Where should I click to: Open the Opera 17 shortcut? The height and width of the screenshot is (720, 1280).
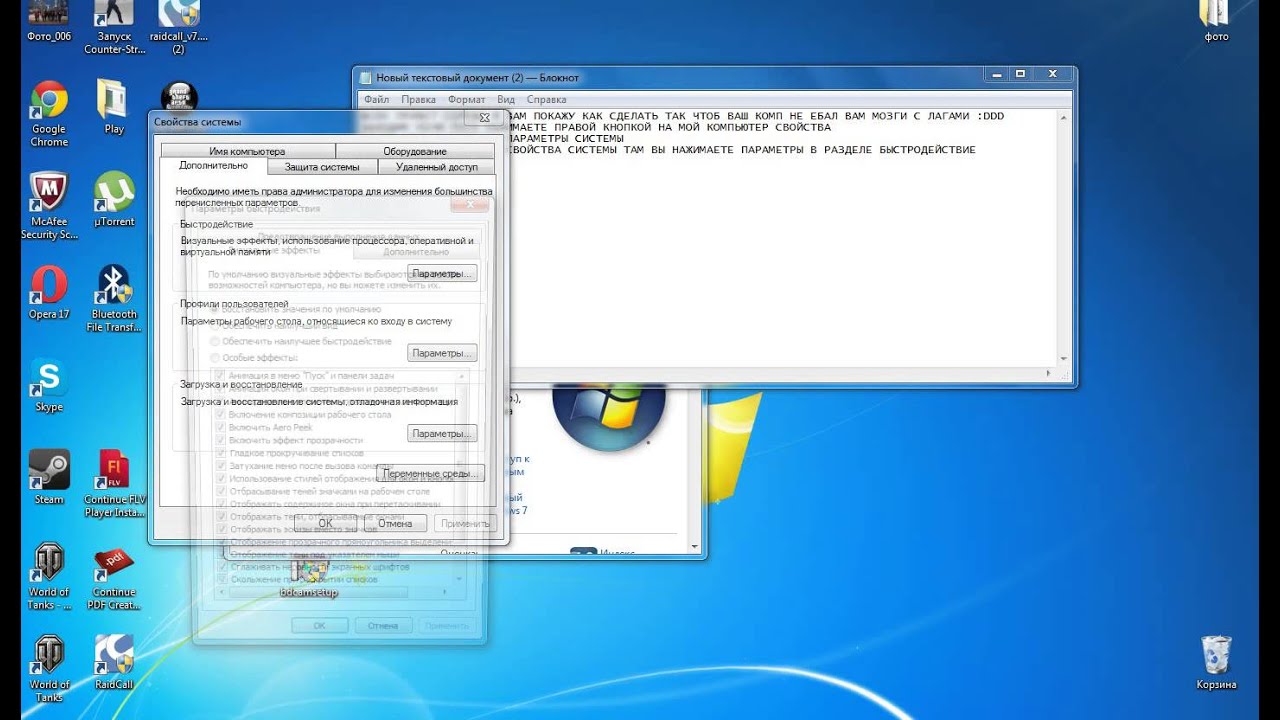tap(49, 292)
